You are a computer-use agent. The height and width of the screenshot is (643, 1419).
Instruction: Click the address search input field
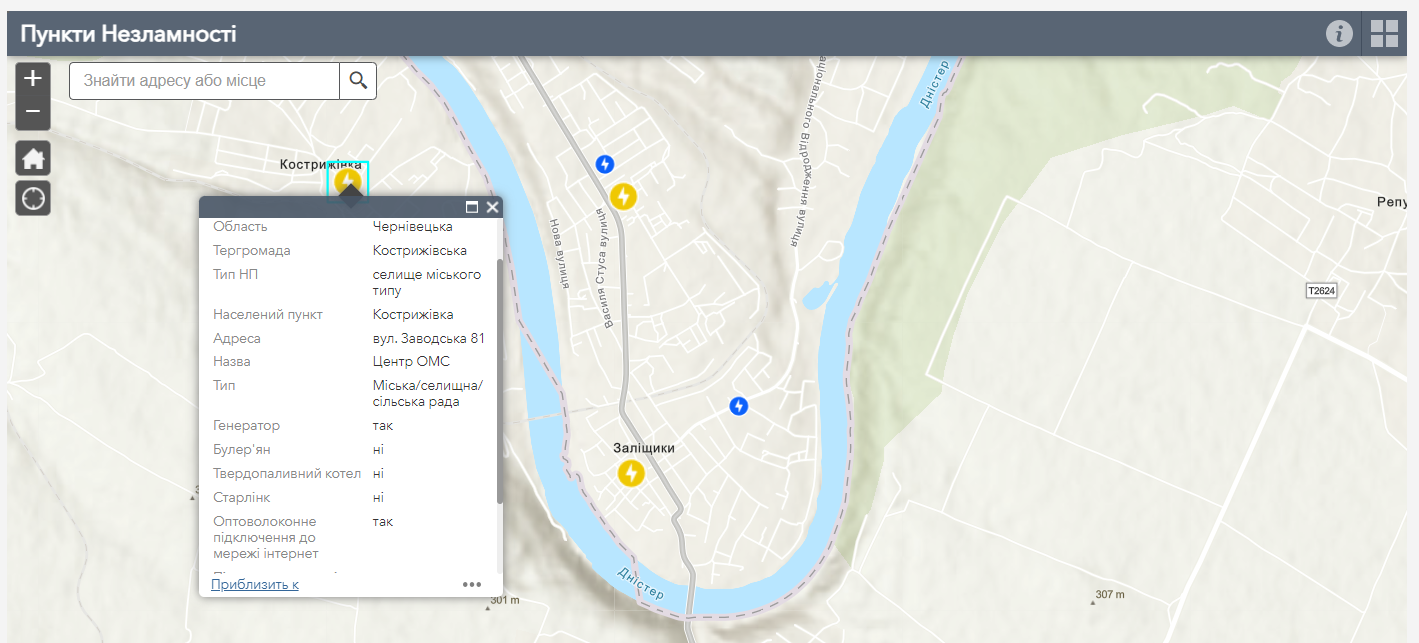pos(205,81)
